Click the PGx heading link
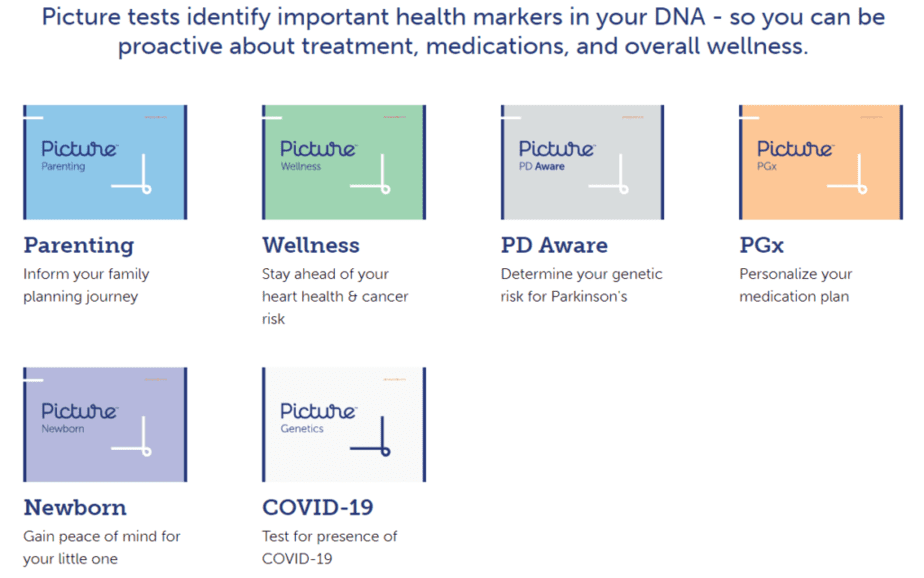The height and width of the screenshot is (578, 924). tap(761, 245)
